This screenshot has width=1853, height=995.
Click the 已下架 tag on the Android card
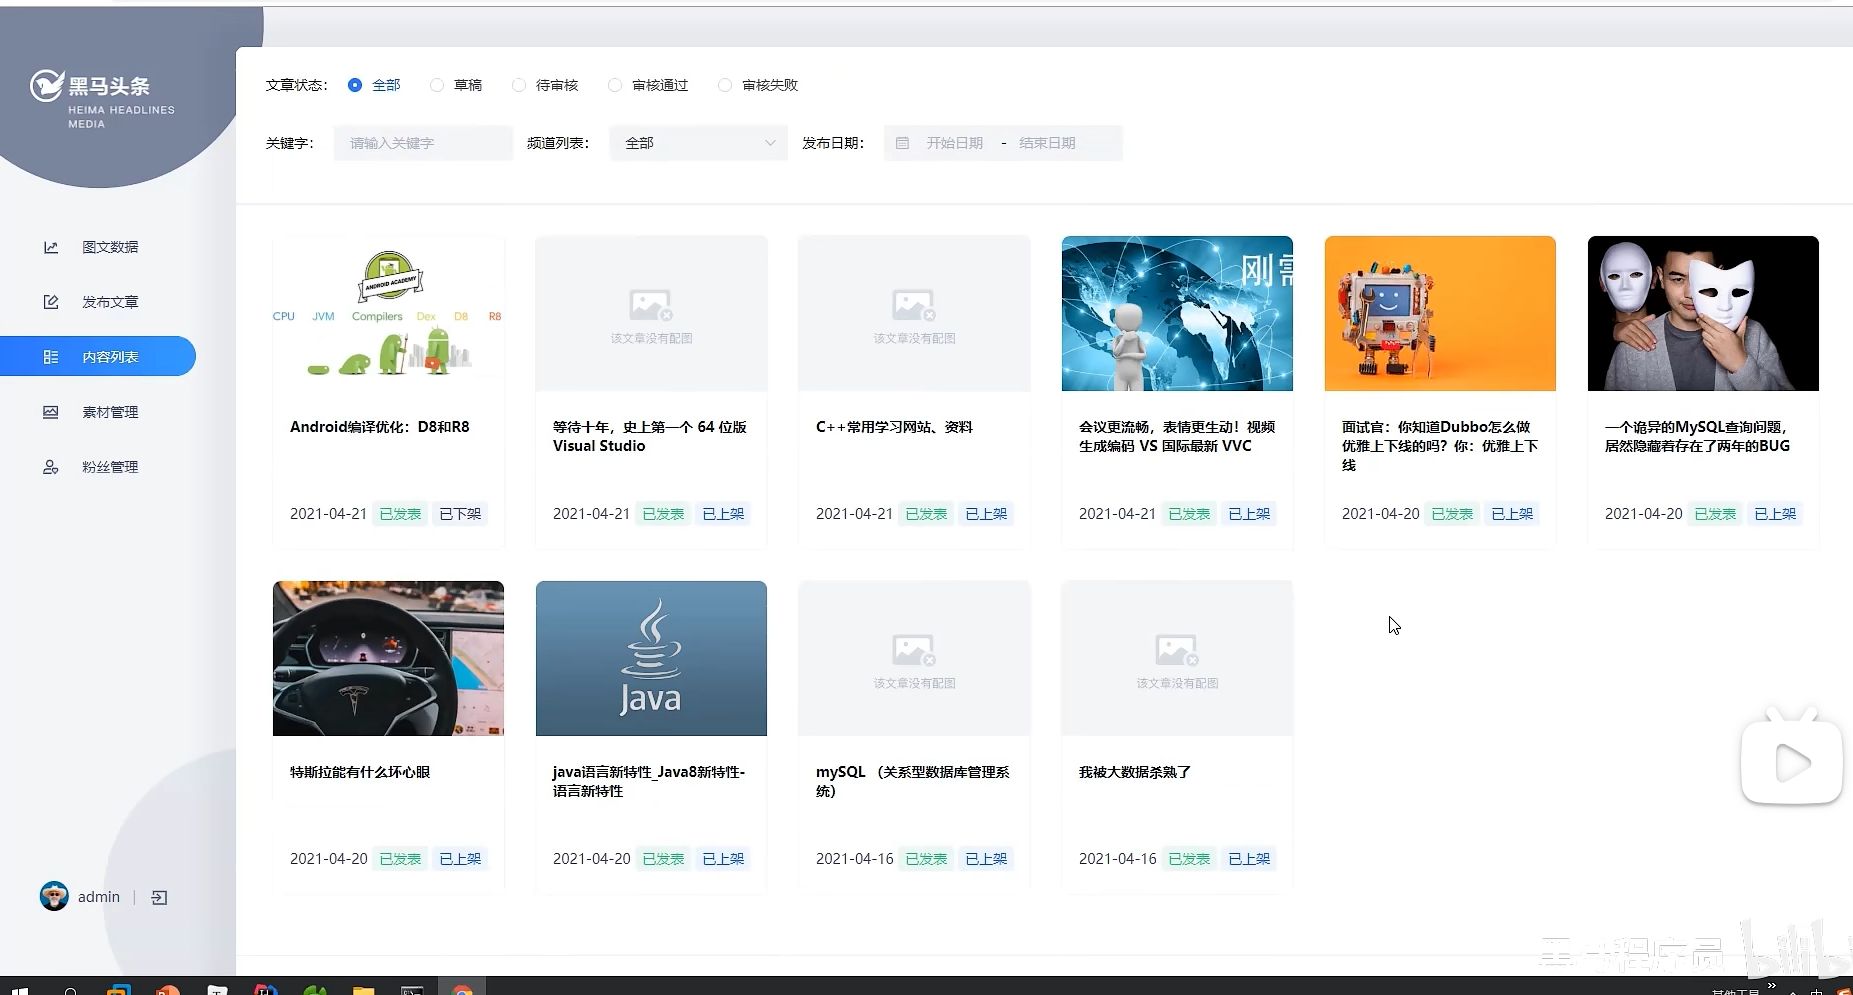coord(460,514)
